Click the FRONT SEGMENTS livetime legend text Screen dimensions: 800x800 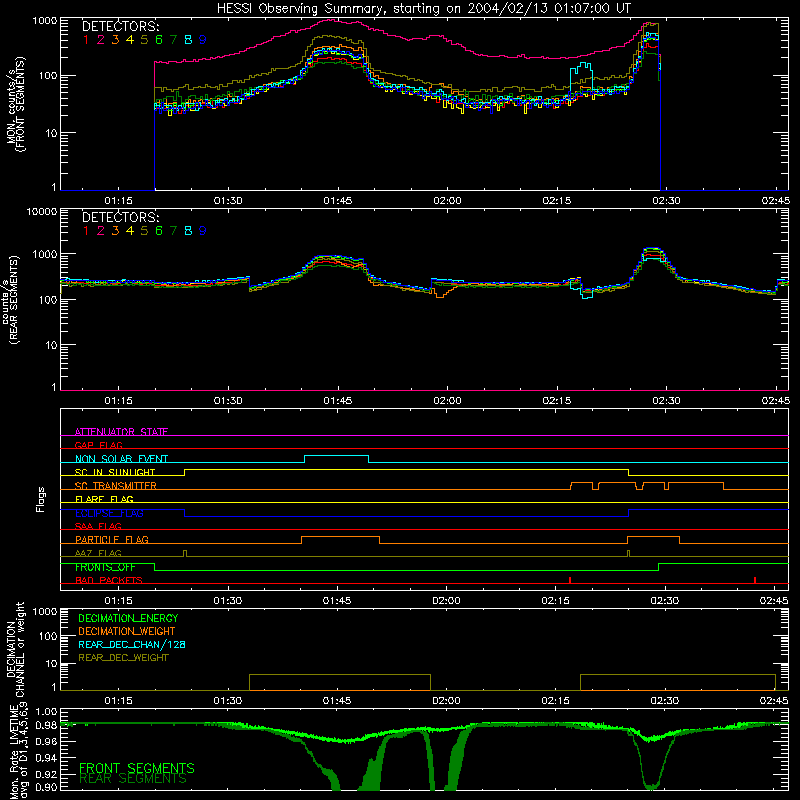point(137,768)
